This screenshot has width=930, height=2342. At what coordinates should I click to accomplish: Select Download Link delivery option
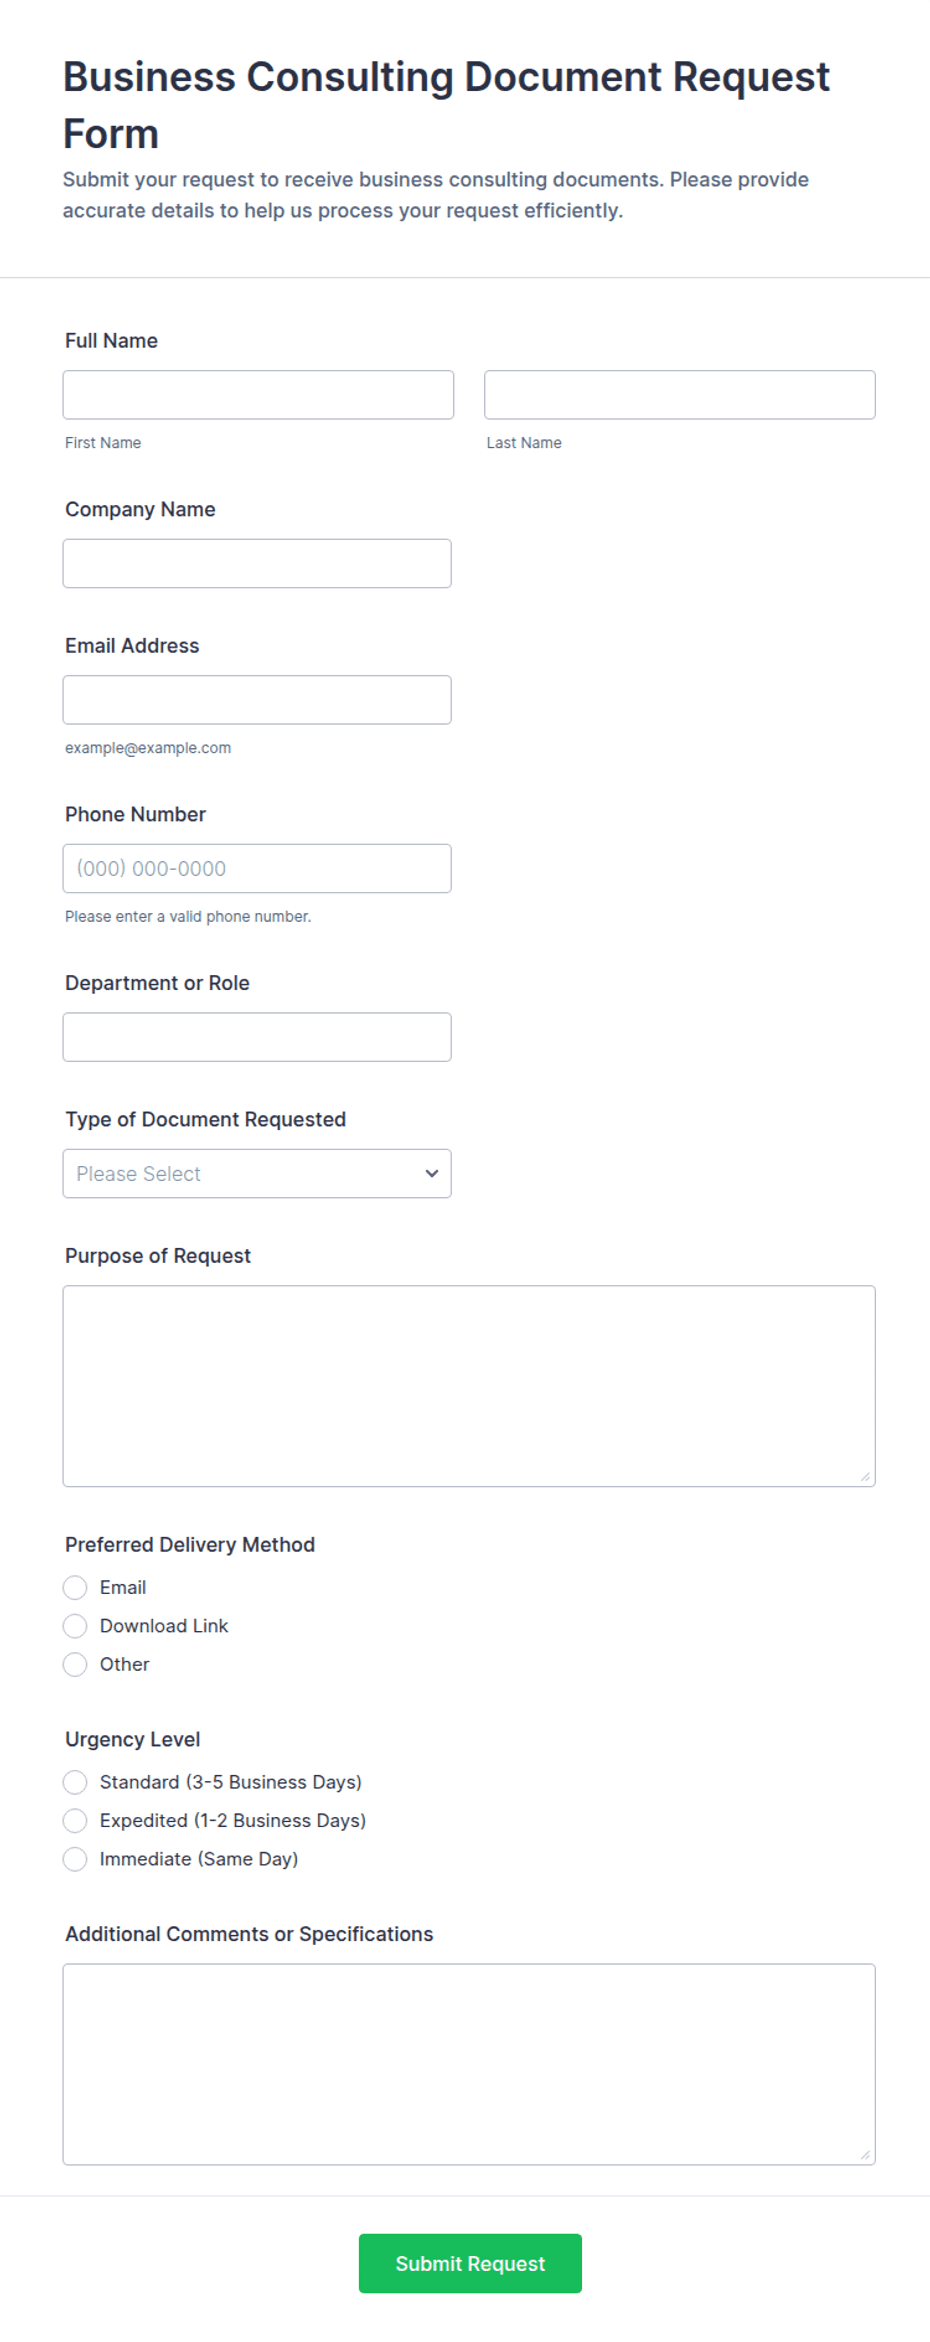click(x=75, y=1626)
